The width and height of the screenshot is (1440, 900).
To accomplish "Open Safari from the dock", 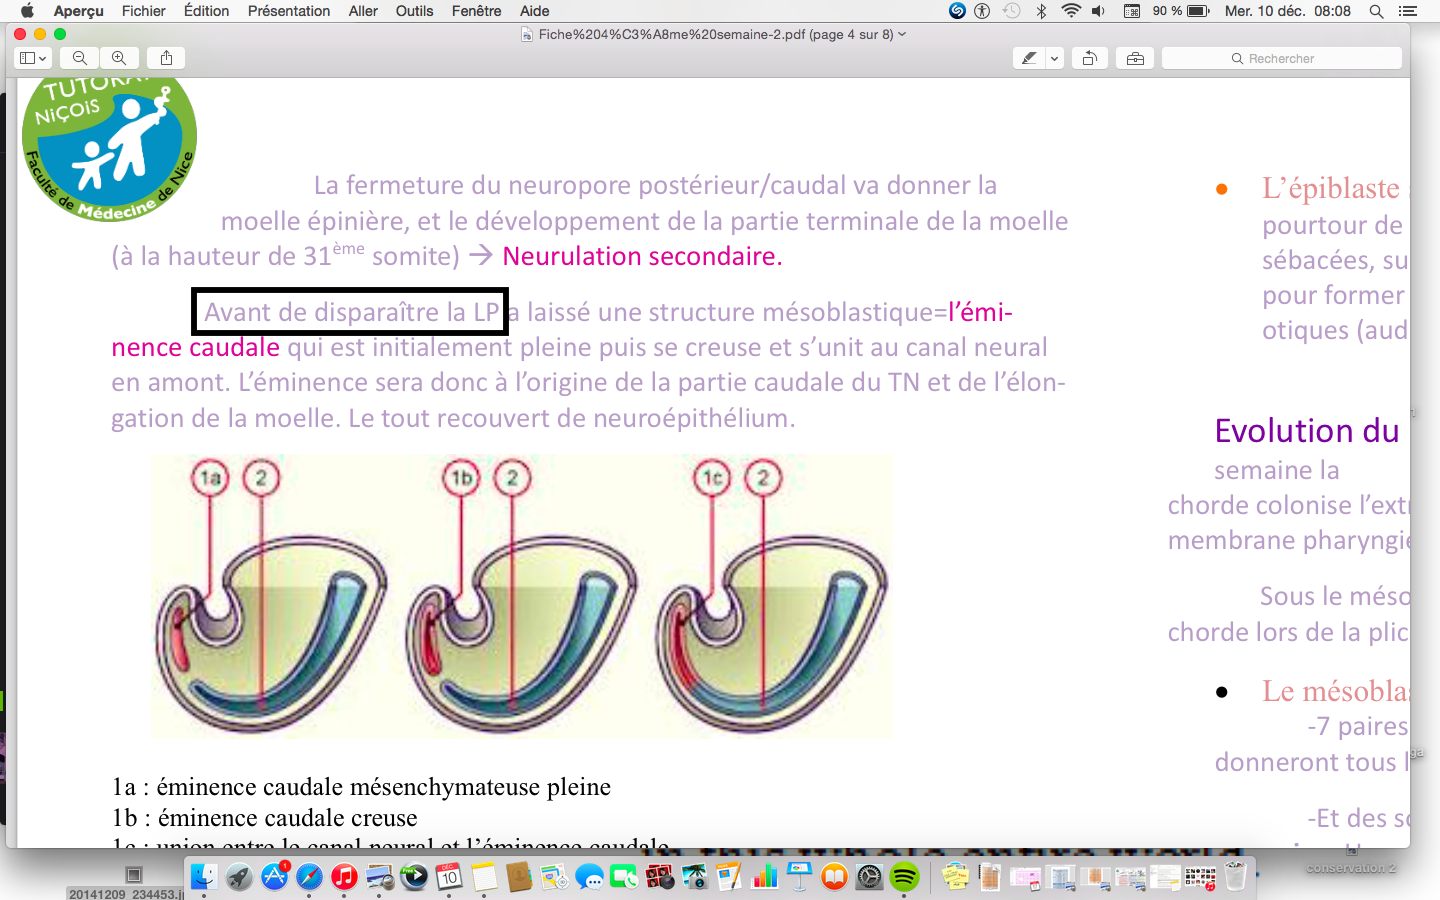I will coord(309,877).
